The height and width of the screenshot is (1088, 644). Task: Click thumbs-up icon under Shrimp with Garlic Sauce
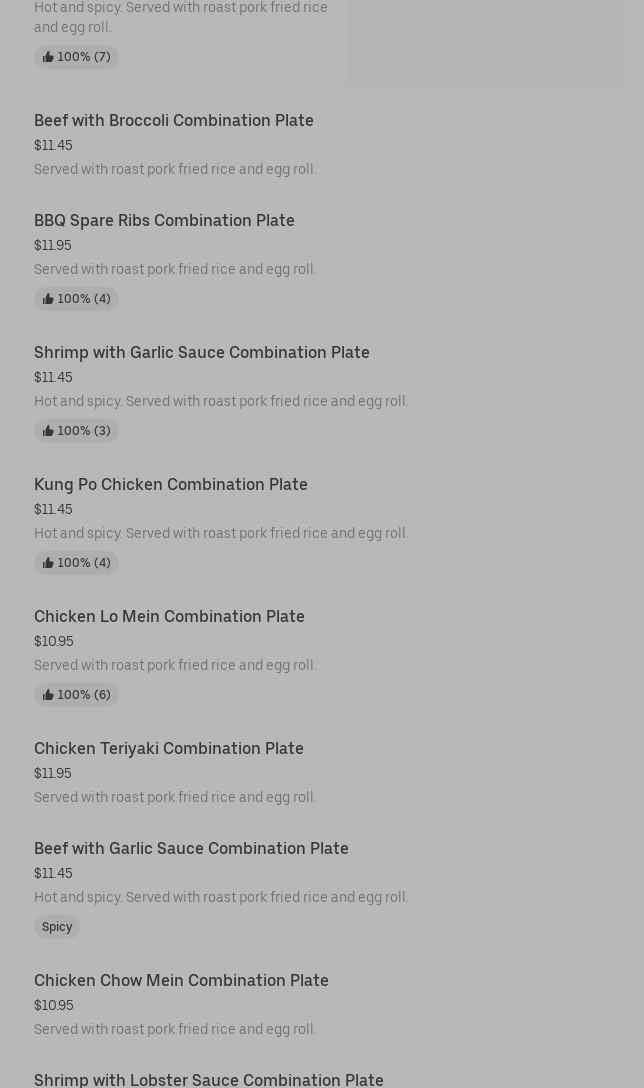pos(48,431)
